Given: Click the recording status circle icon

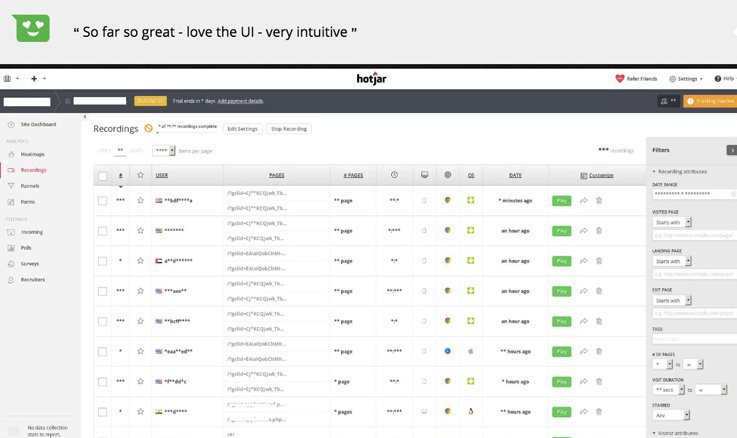Looking at the screenshot, I should (149, 128).
